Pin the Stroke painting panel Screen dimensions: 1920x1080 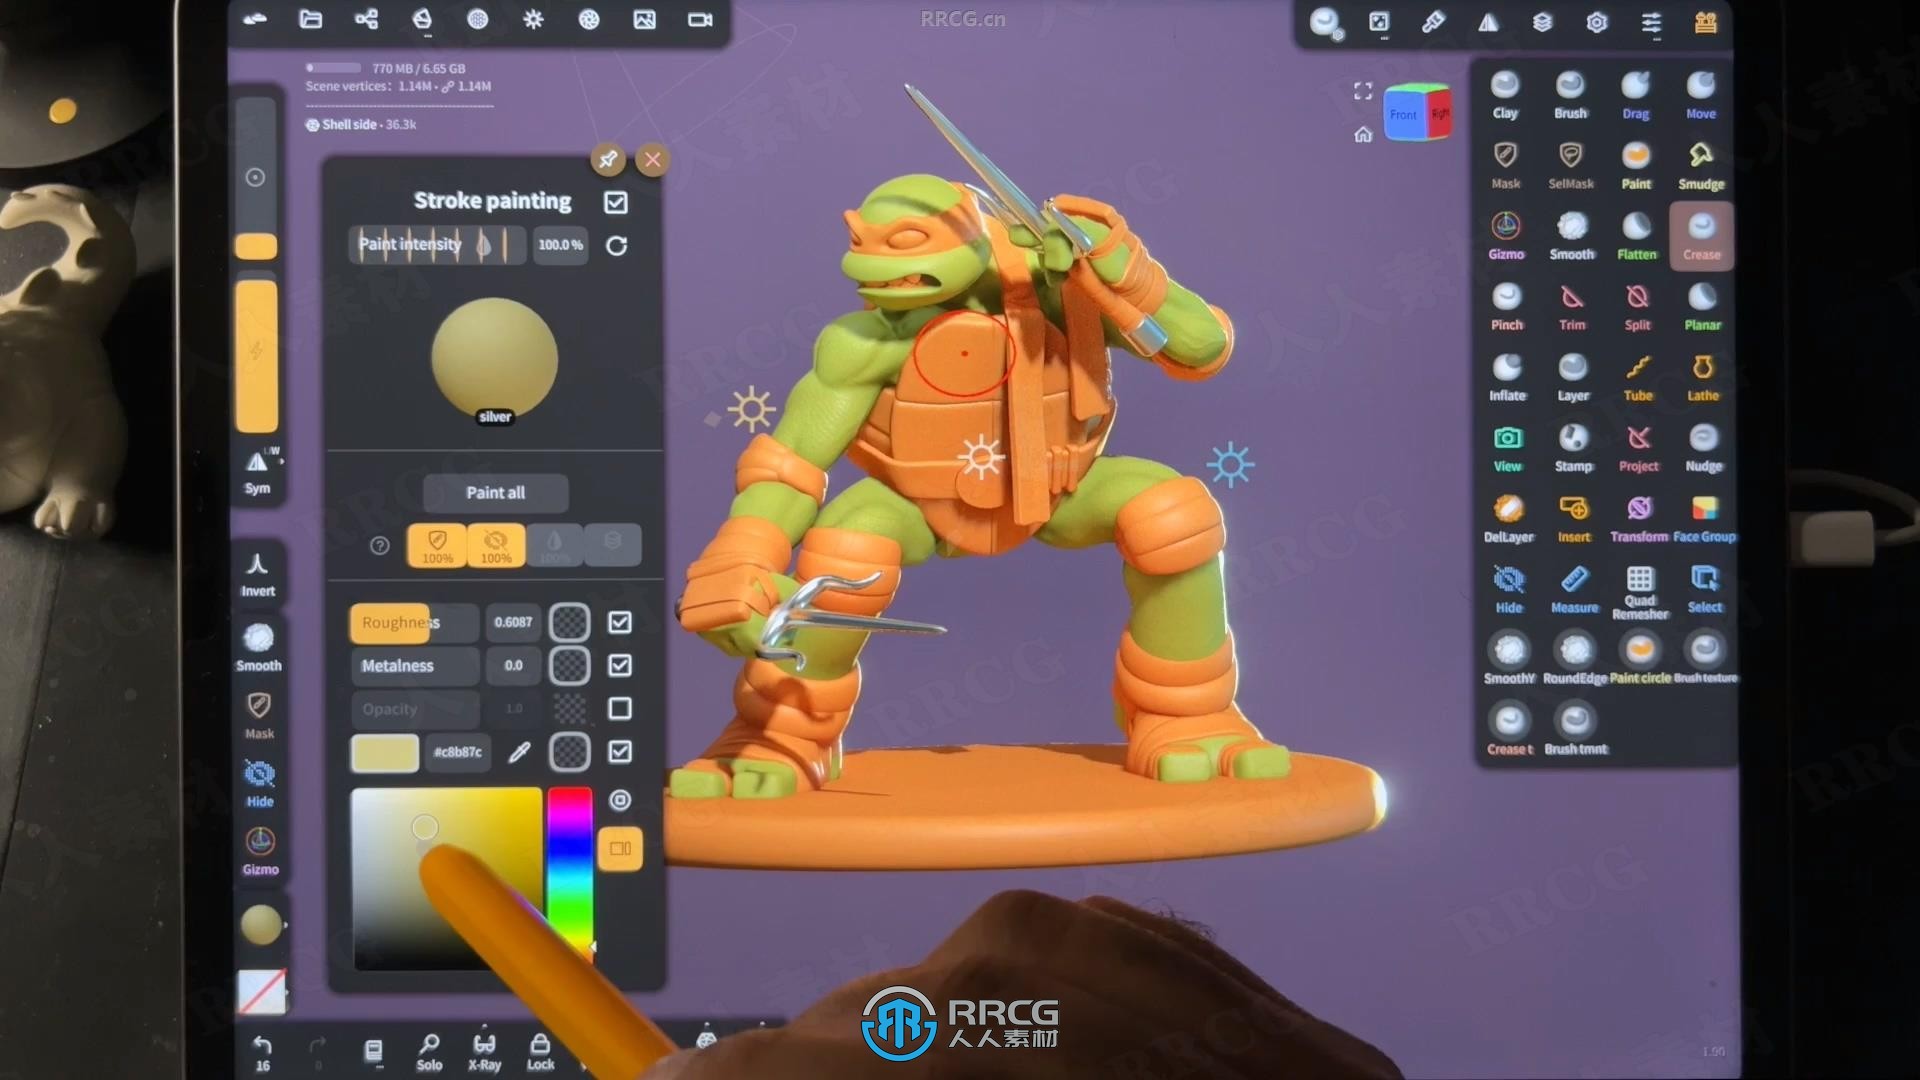(x=608, y=159)
